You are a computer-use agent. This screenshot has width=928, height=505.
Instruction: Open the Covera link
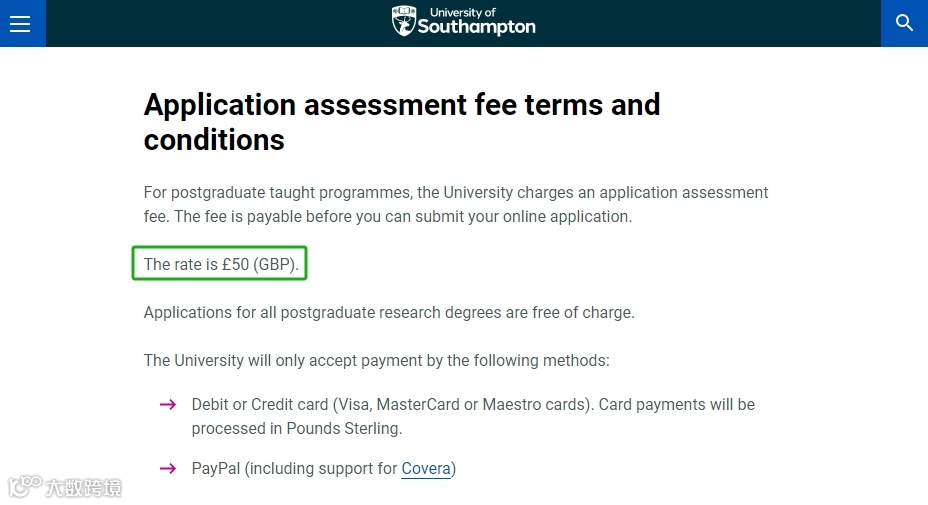coord(426,469)
